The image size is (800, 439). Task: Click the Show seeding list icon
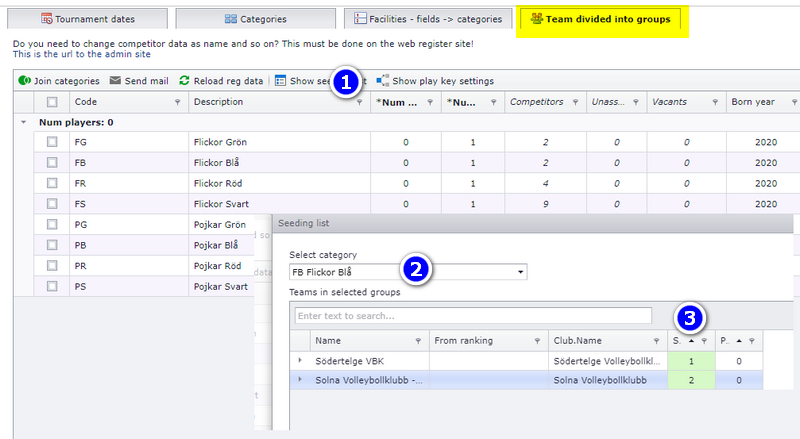[x=280, y=81]
